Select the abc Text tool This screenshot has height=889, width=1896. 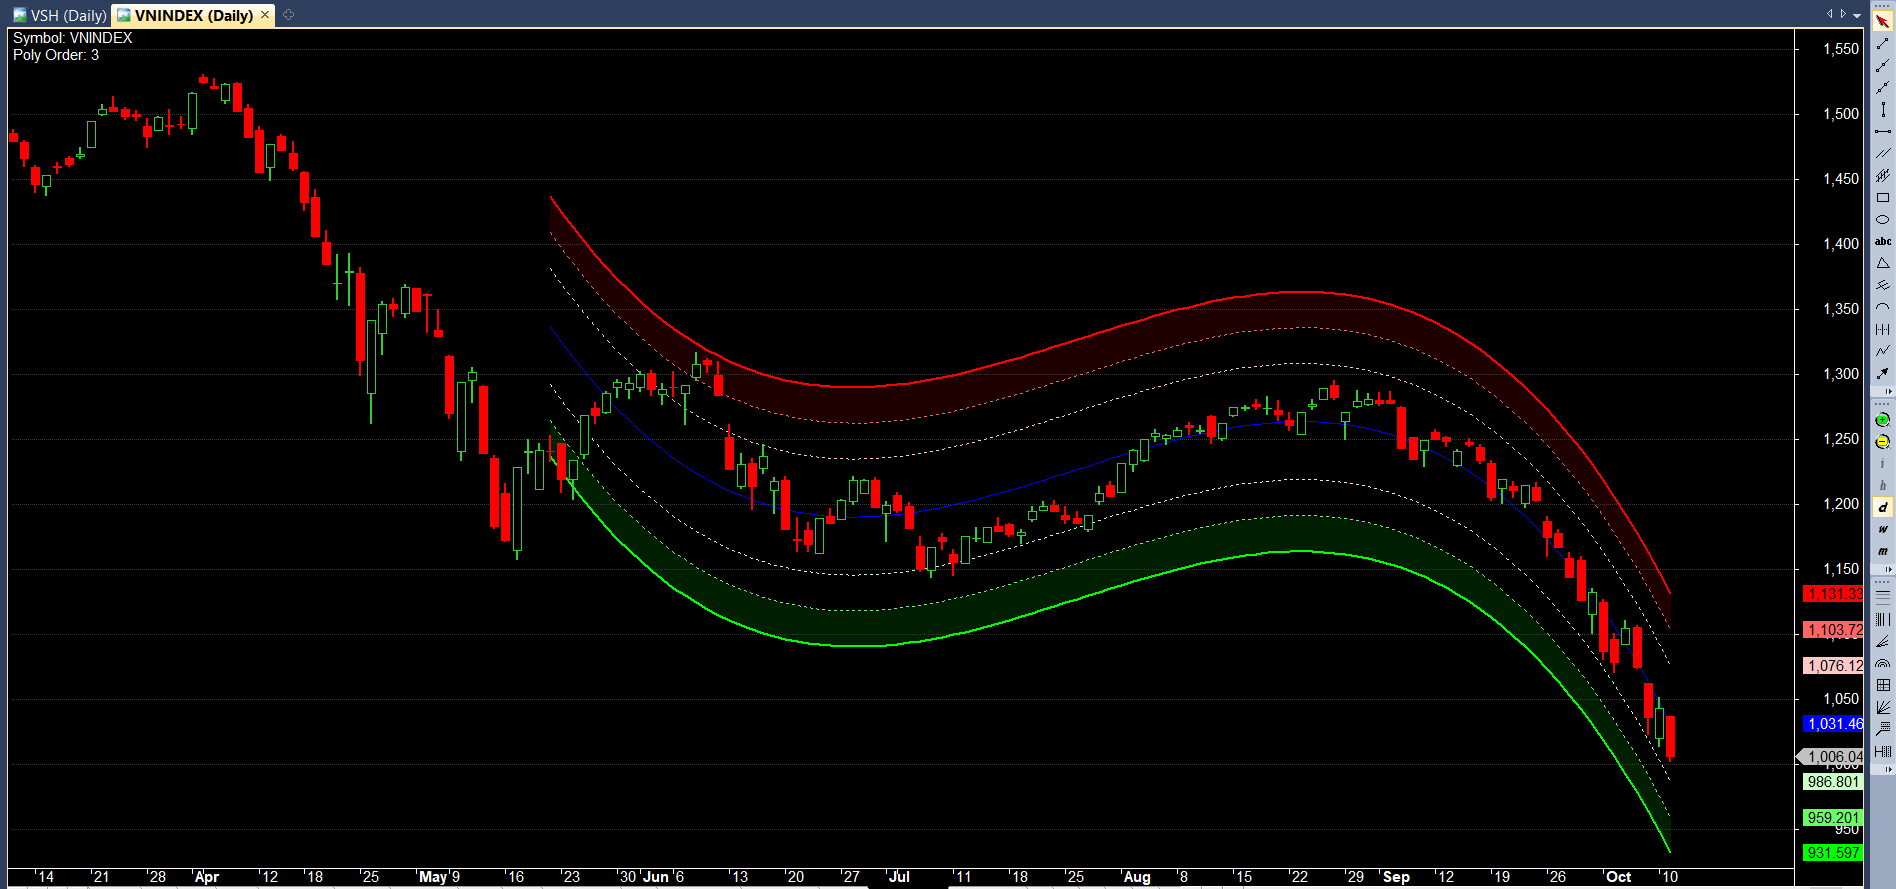coord(1882,242)
